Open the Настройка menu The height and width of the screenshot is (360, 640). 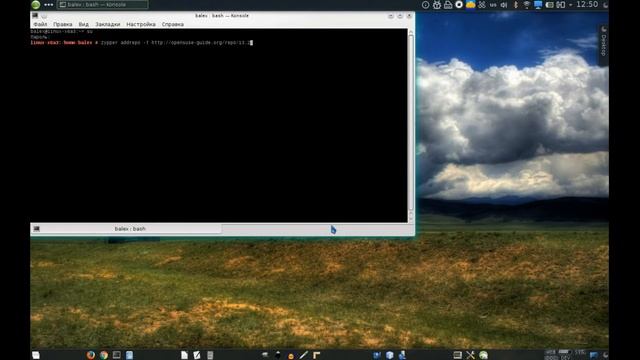141,24
